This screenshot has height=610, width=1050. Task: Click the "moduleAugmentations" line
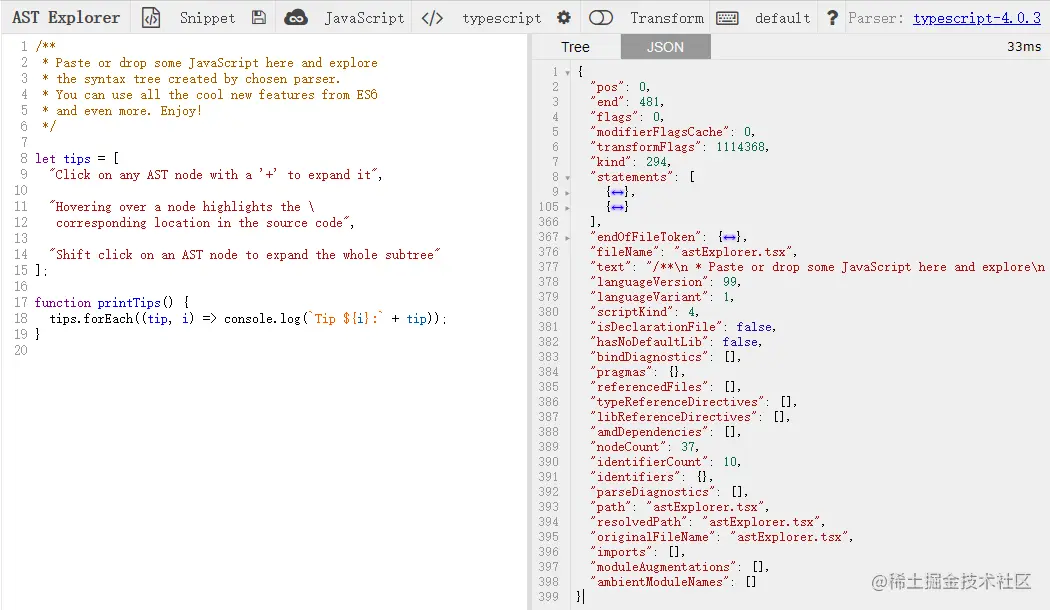coord(679,566)
